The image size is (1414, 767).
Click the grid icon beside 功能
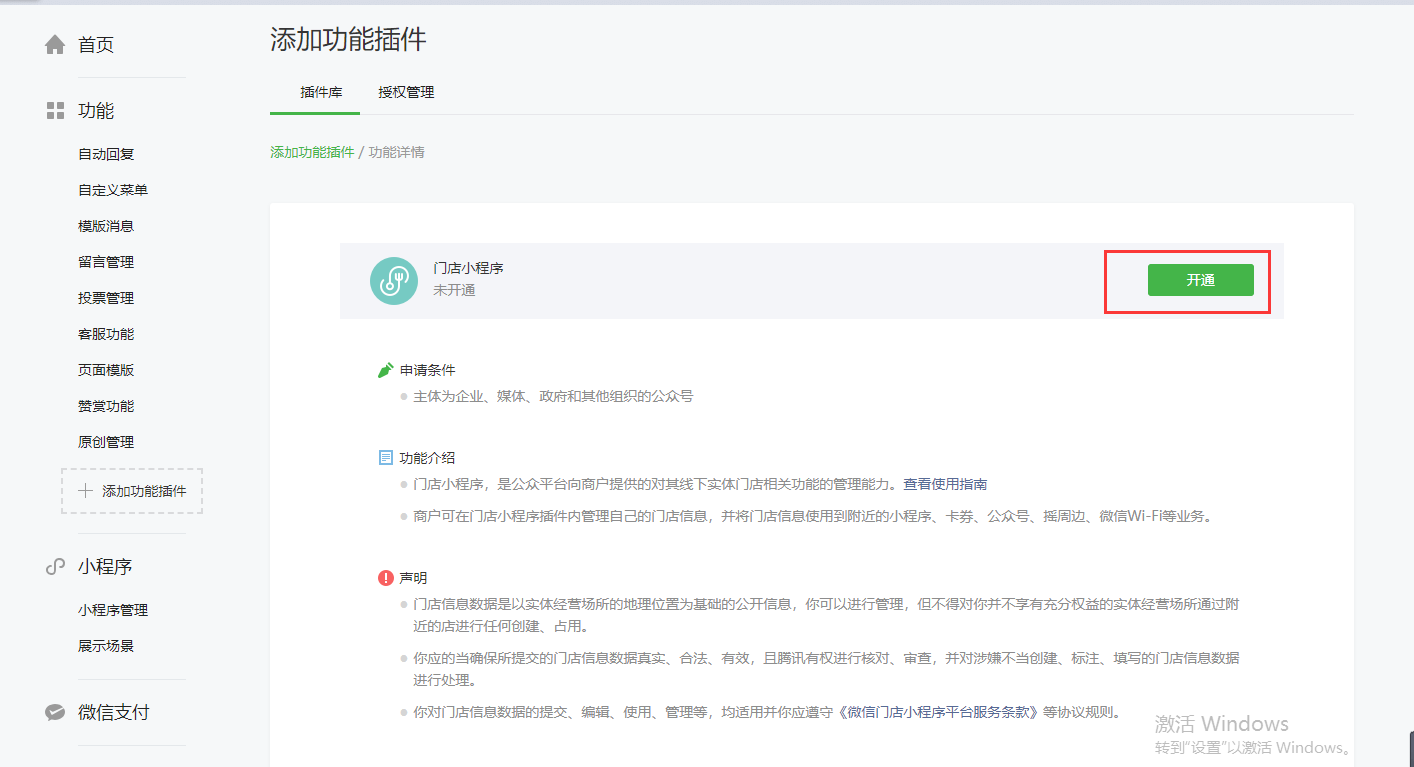tap(55, 111)
